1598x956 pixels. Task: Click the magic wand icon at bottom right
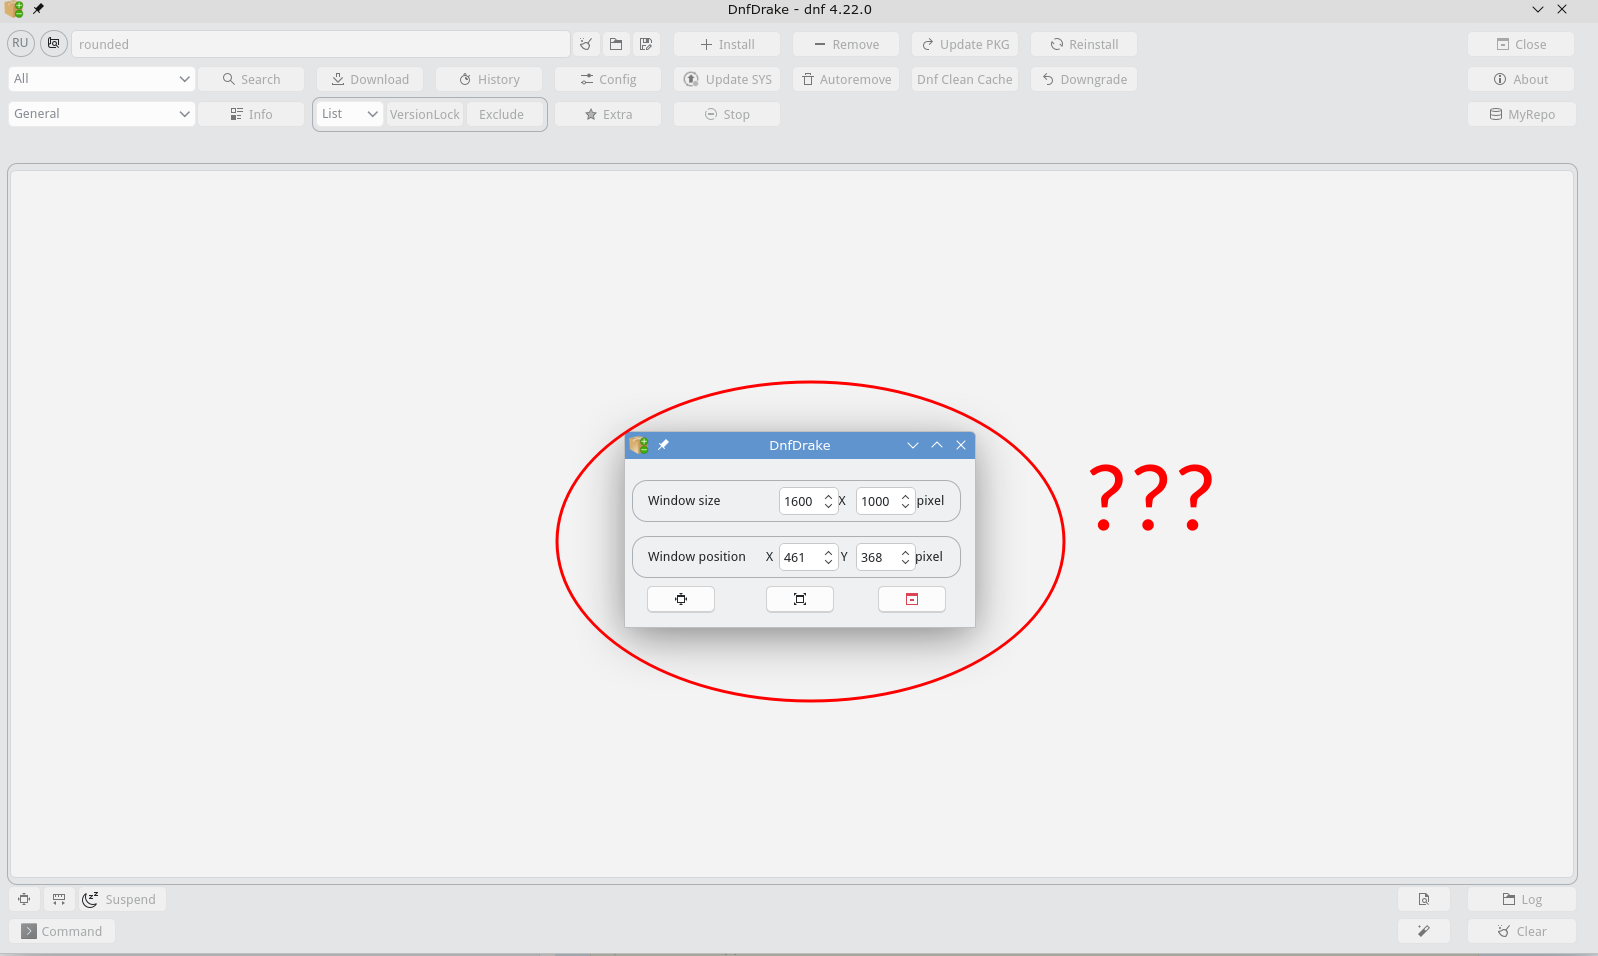[x=1423, y=931]
